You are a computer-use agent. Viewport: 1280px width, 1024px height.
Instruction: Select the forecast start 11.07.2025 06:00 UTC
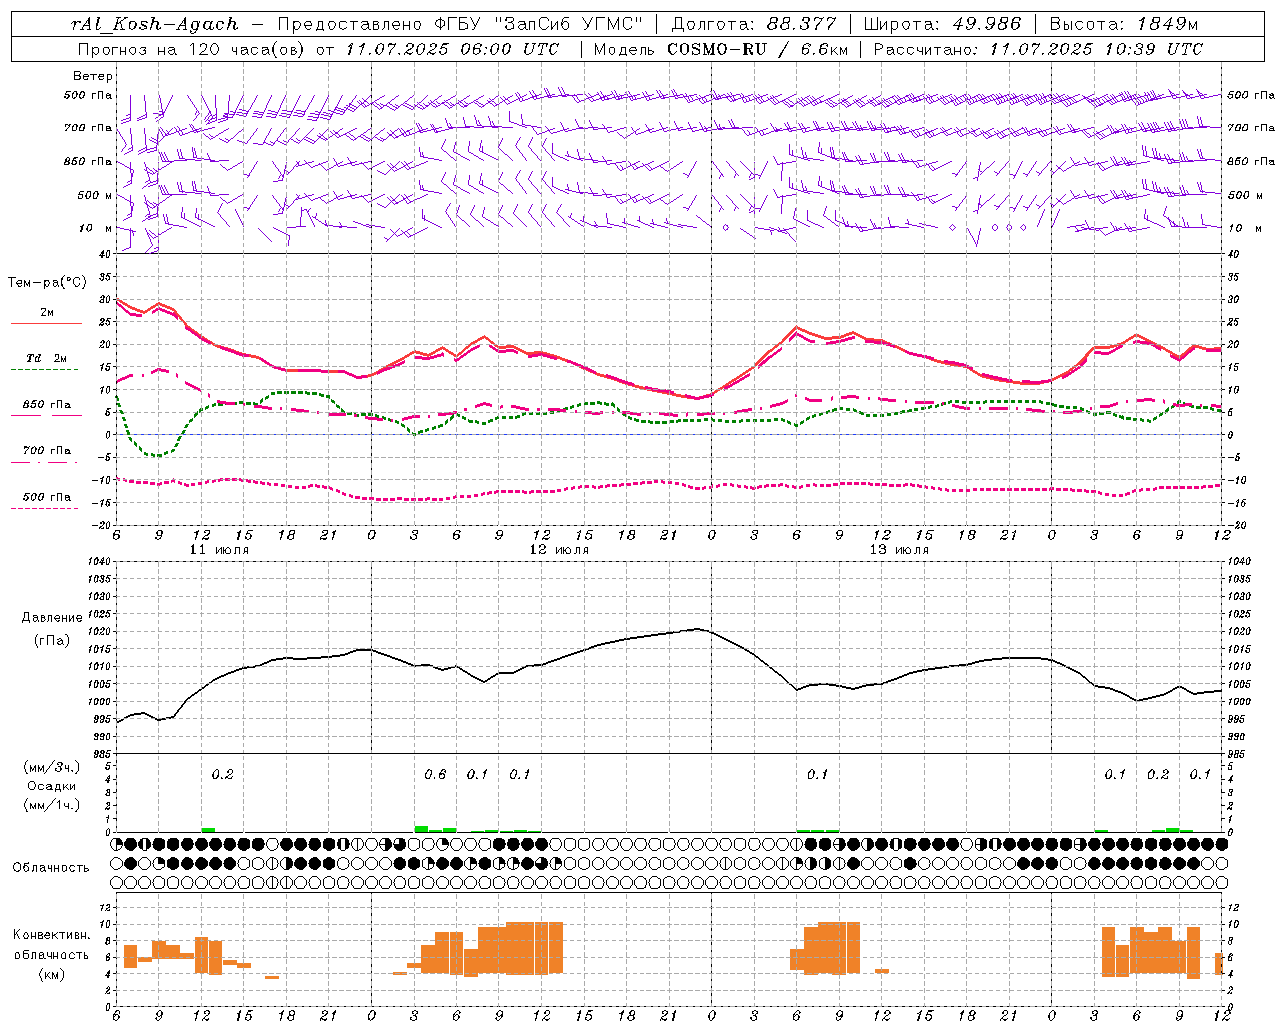453,49
